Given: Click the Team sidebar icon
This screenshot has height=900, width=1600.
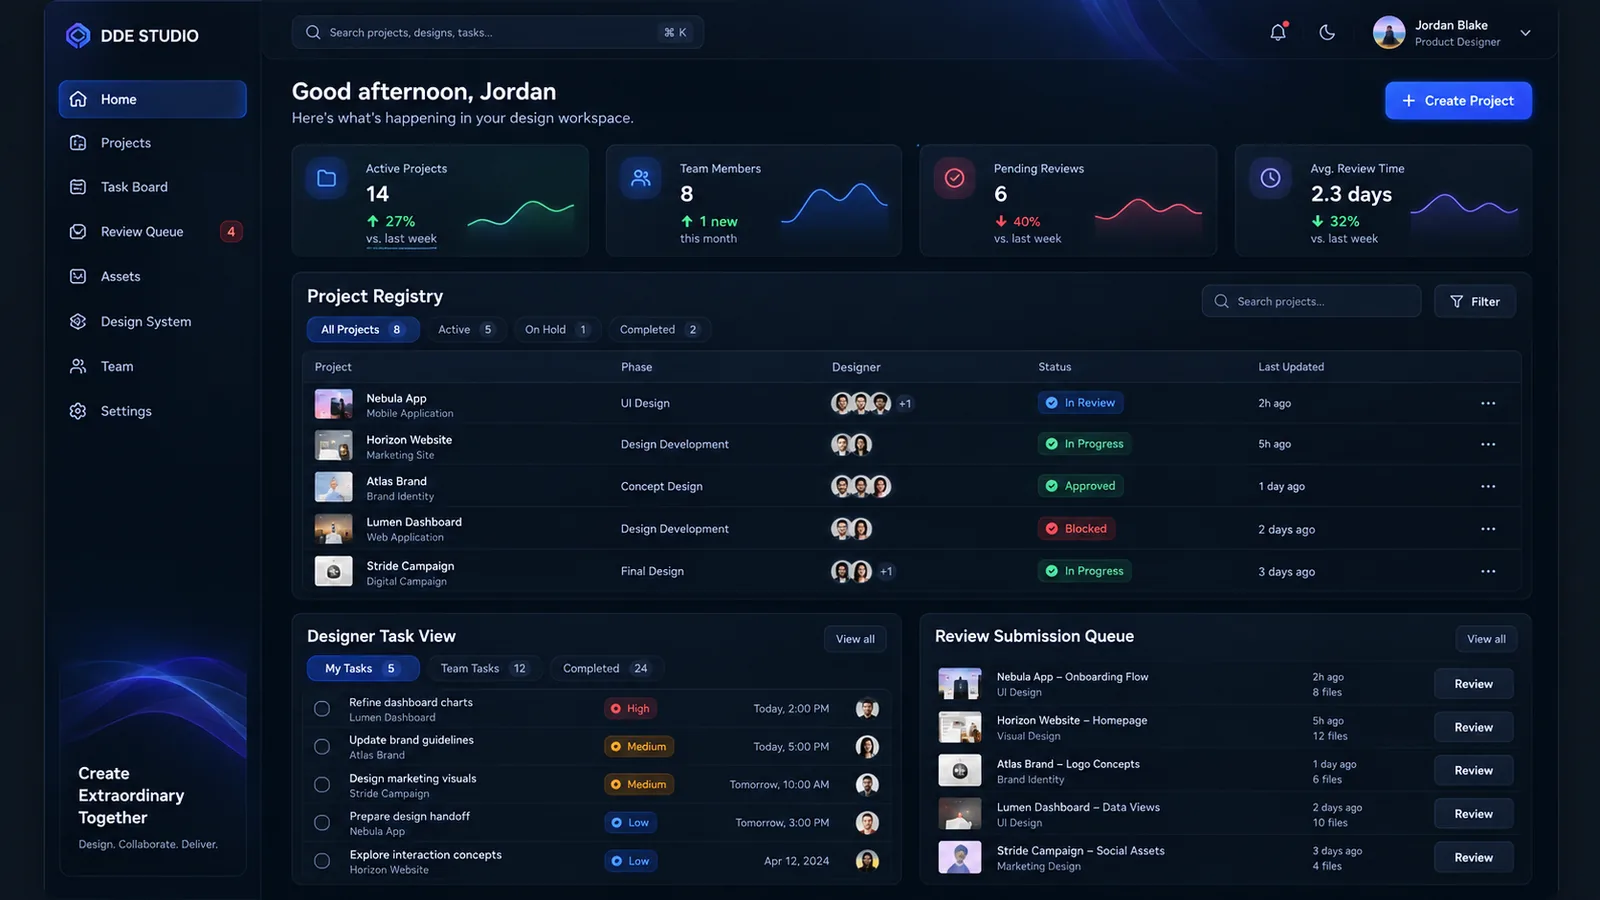Looking at the screenshot, I should pyautogui.click(x=78, y=366).
